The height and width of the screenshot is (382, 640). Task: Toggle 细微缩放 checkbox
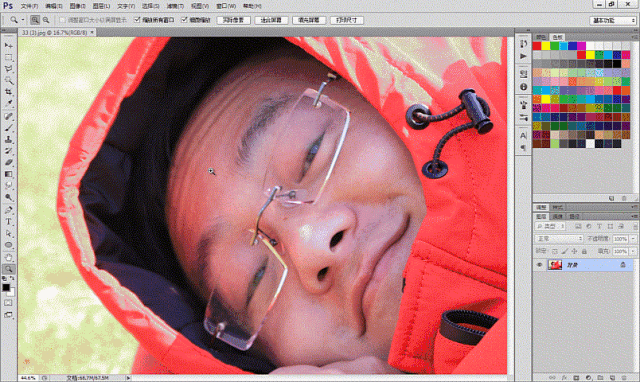click(x=184, y=20)
